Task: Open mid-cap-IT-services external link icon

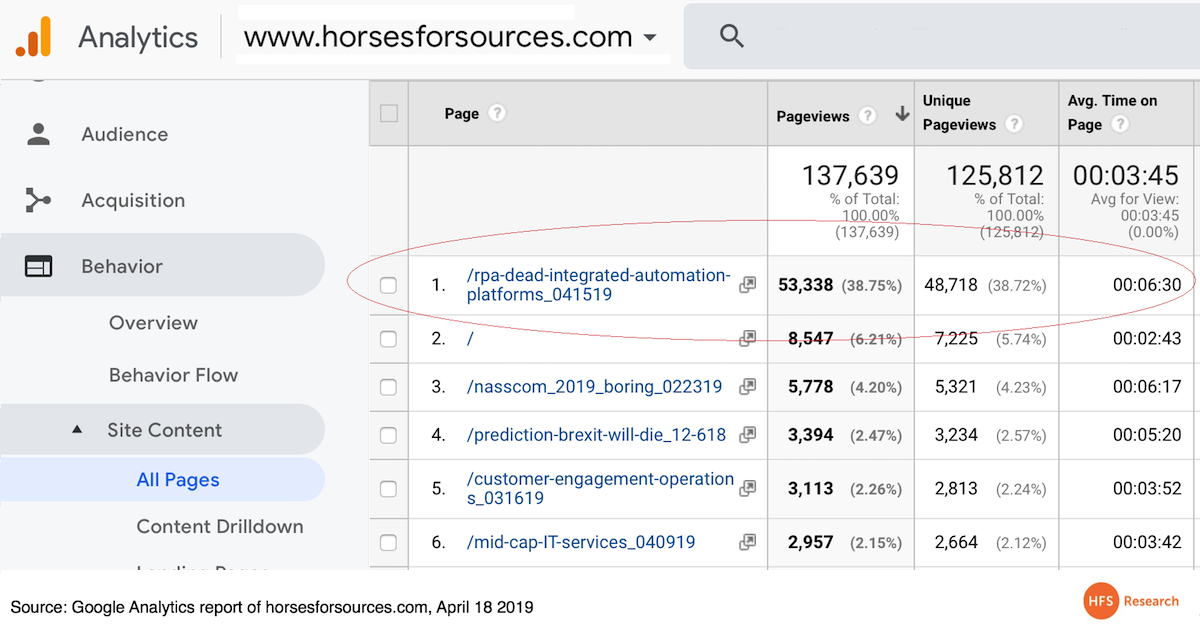Action: coord(747,542)
